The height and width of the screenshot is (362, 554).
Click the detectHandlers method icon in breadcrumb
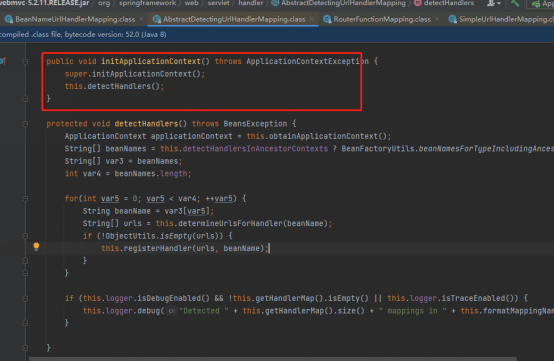[418, 3]
